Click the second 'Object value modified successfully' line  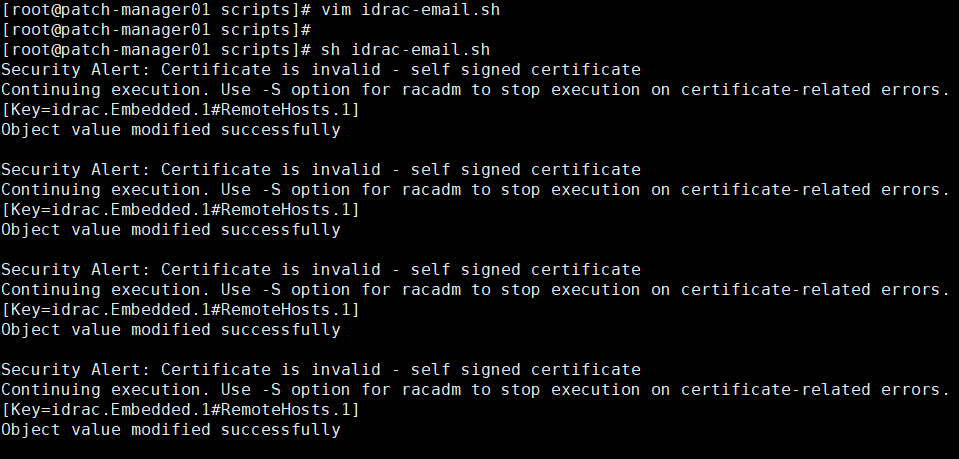point(171,230)
